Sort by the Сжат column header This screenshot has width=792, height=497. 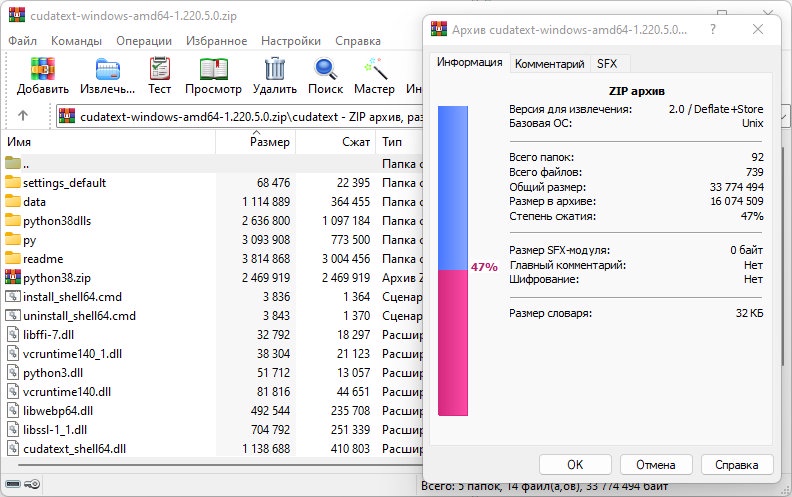(x=335, y=142)
